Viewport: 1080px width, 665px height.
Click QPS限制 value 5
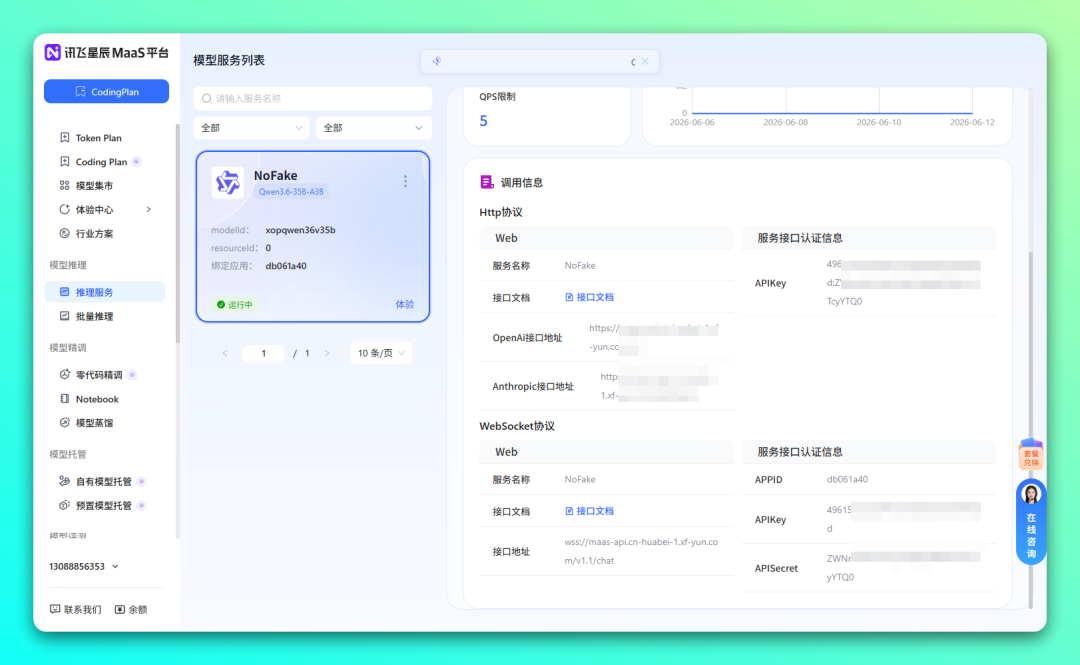click(x=484, y=121)
